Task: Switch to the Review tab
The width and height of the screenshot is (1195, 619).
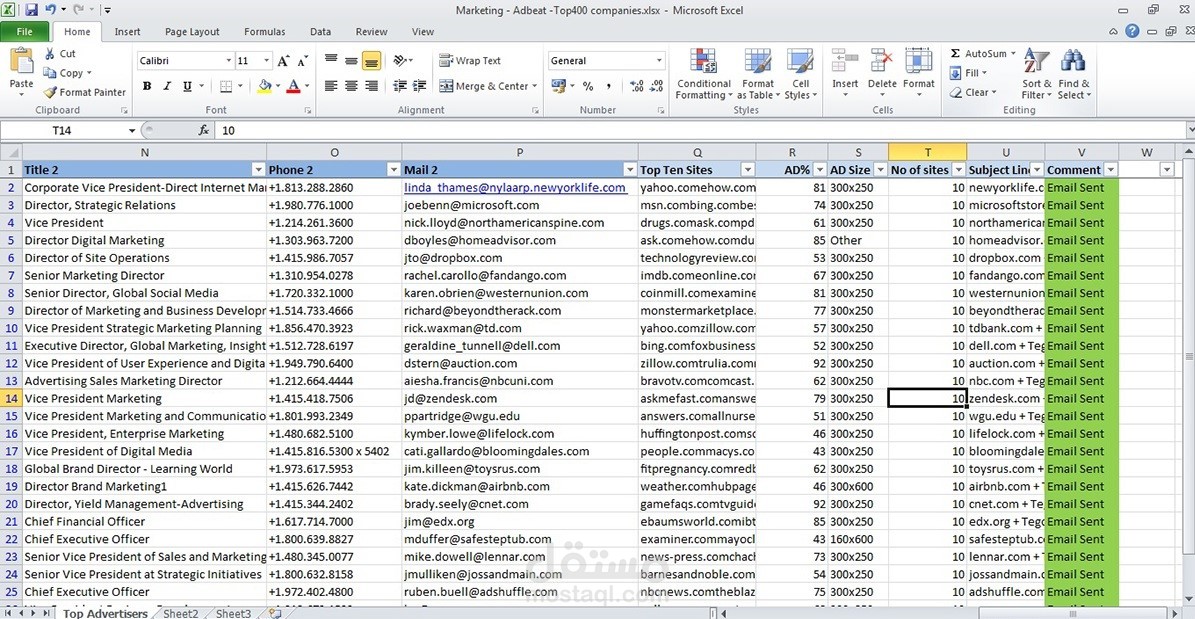Action: click(371, 32)
